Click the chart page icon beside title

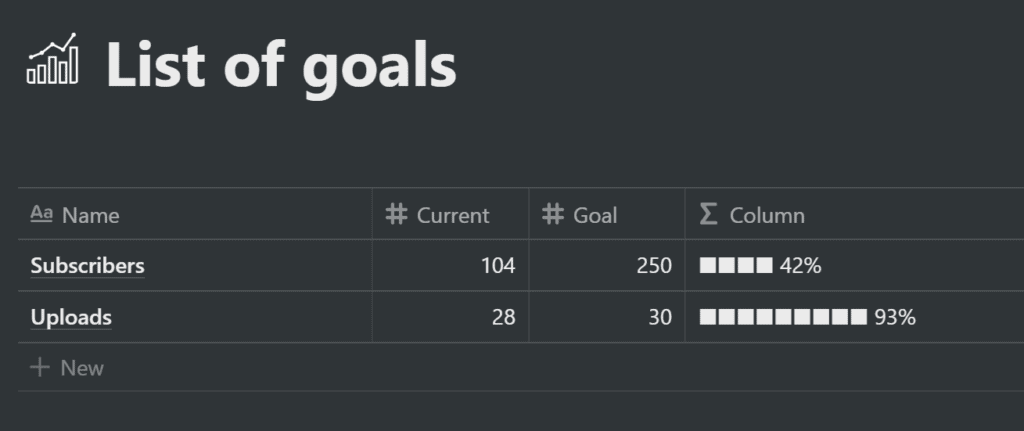53,59
